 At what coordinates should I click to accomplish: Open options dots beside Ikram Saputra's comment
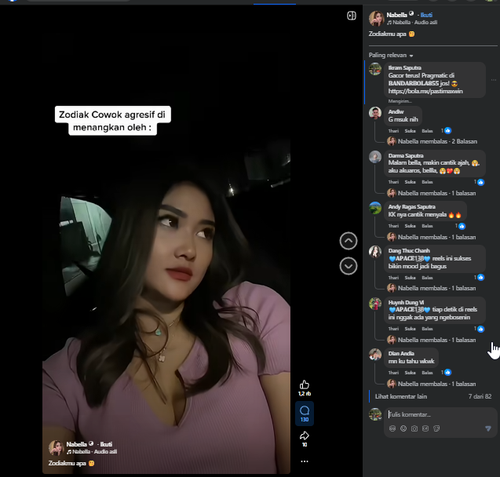493,80
